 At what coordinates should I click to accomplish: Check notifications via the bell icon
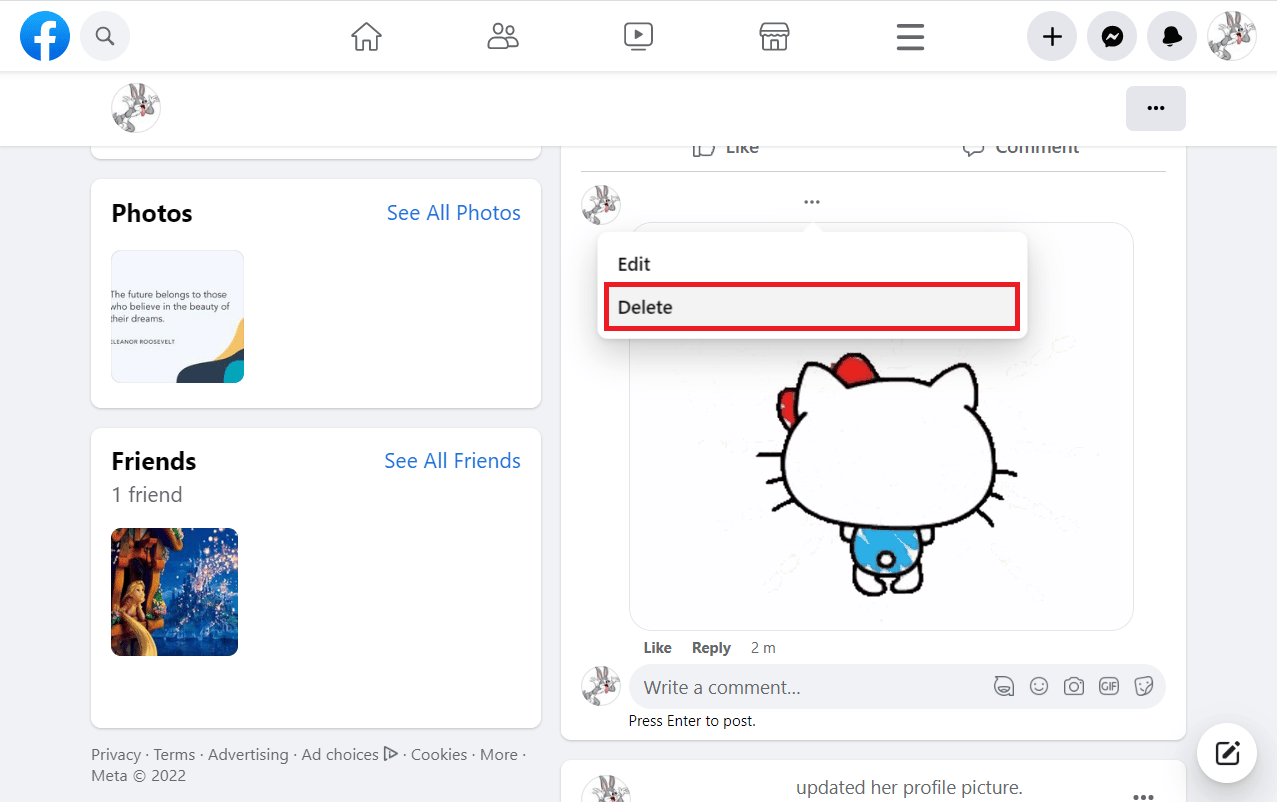(1171, 36)
